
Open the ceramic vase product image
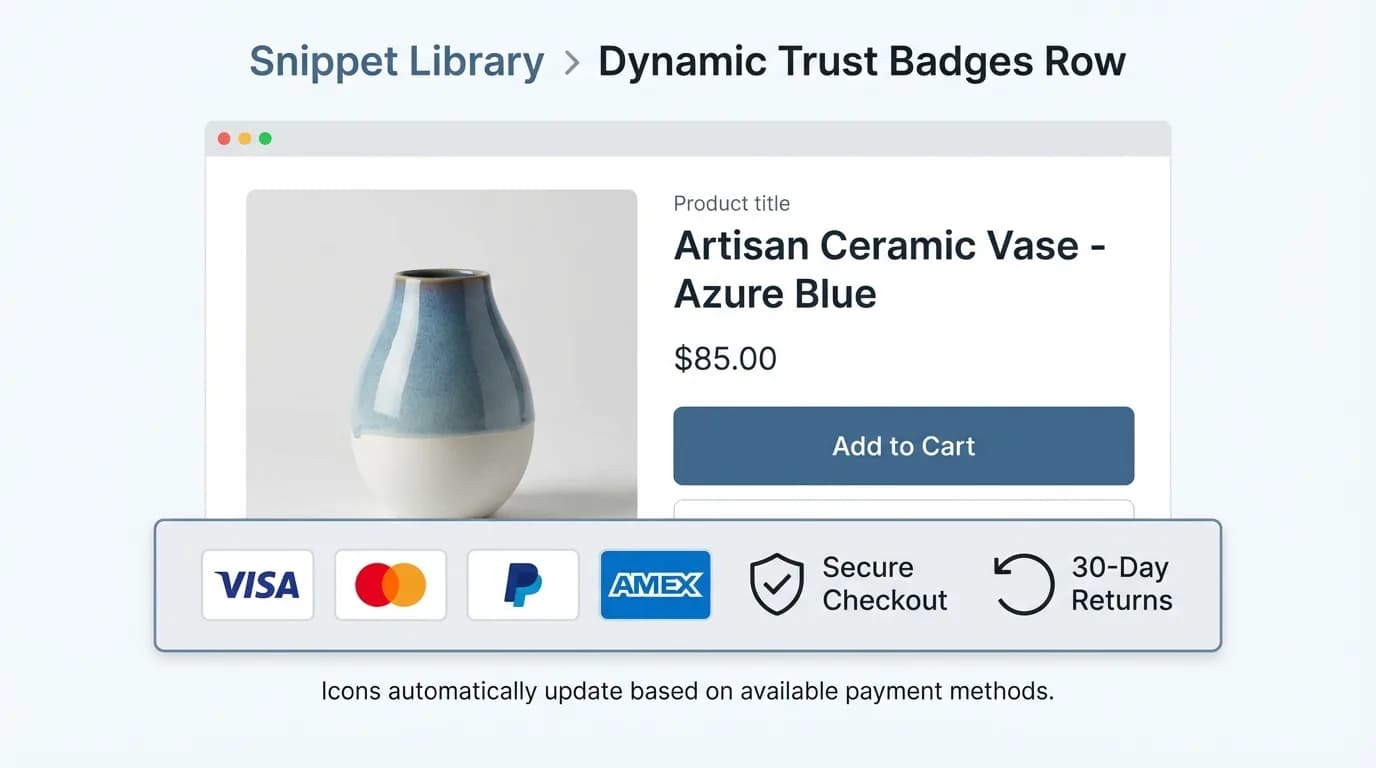(442, 354)
